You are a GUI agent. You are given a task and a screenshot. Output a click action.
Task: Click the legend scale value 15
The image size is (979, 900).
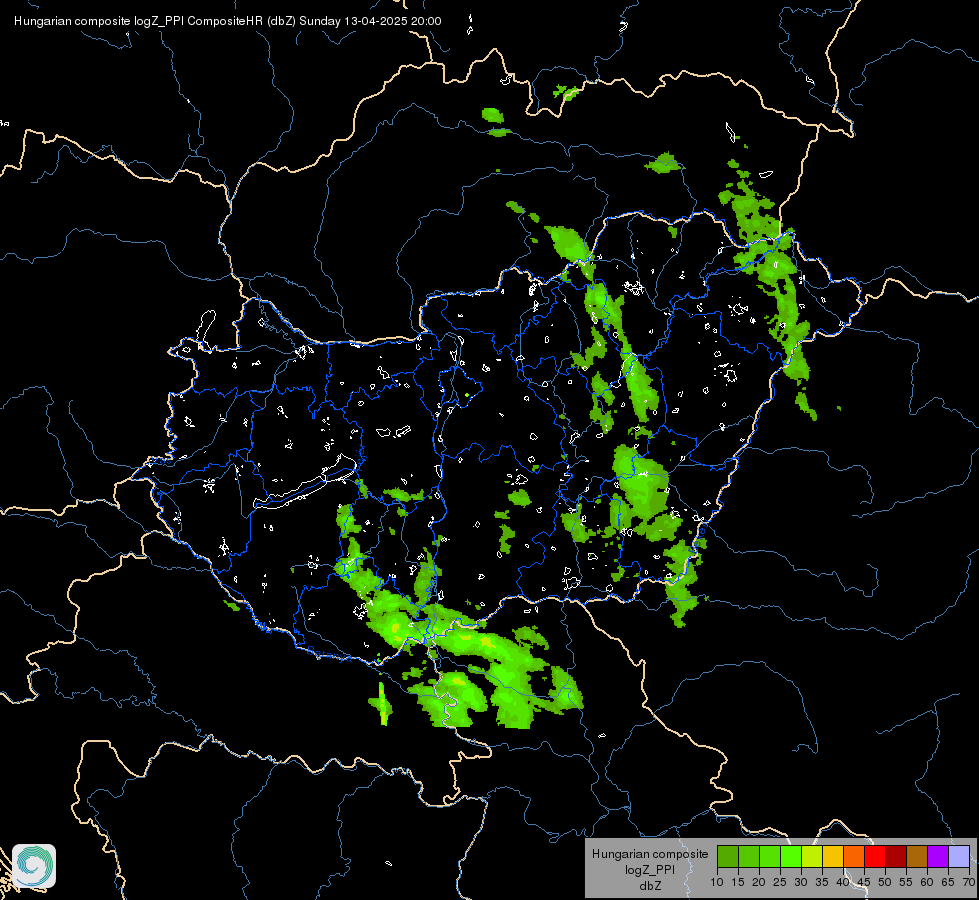click(x=738, y=883)
